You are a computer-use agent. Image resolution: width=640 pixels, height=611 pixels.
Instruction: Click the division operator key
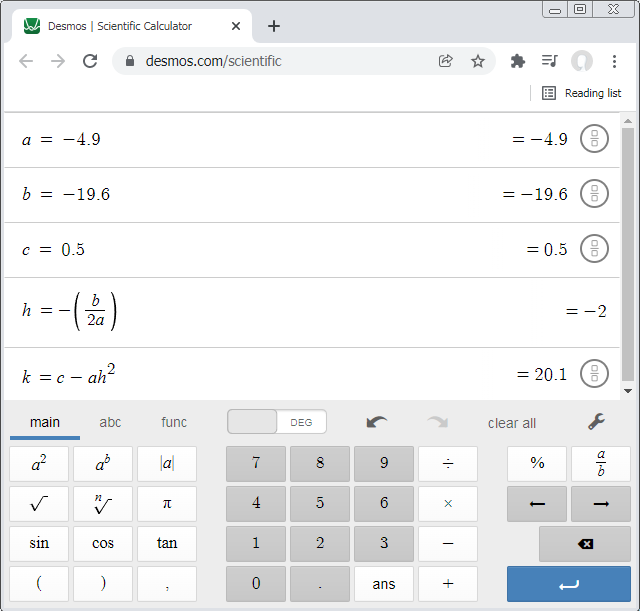pos(448,464)
